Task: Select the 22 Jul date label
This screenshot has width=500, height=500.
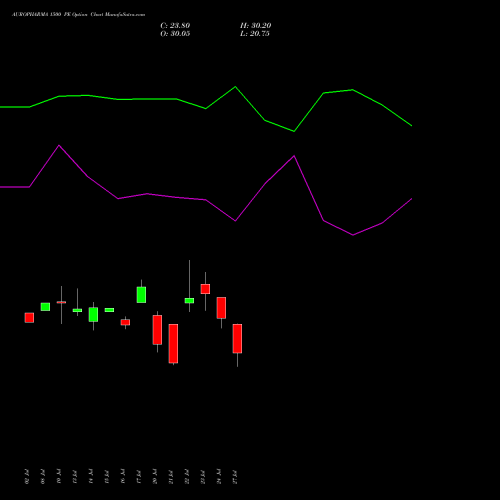Action: click(x=187, y=477)
